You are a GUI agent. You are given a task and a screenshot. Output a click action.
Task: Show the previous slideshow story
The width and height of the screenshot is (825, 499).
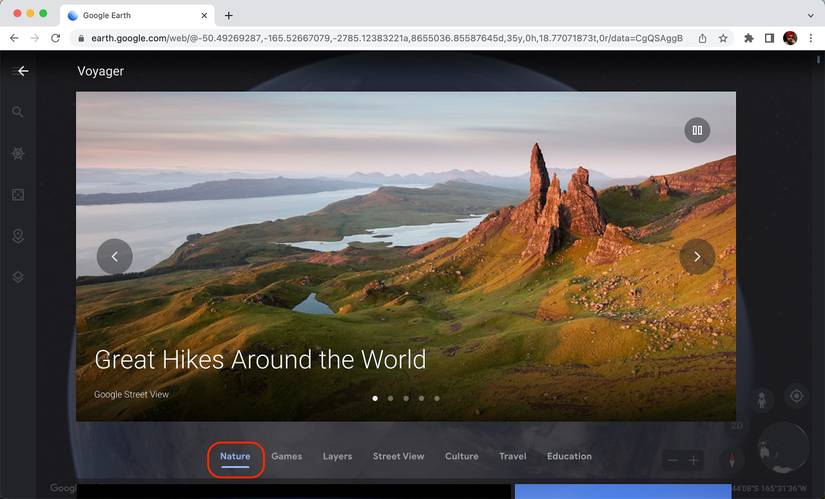tap(115, 256)
